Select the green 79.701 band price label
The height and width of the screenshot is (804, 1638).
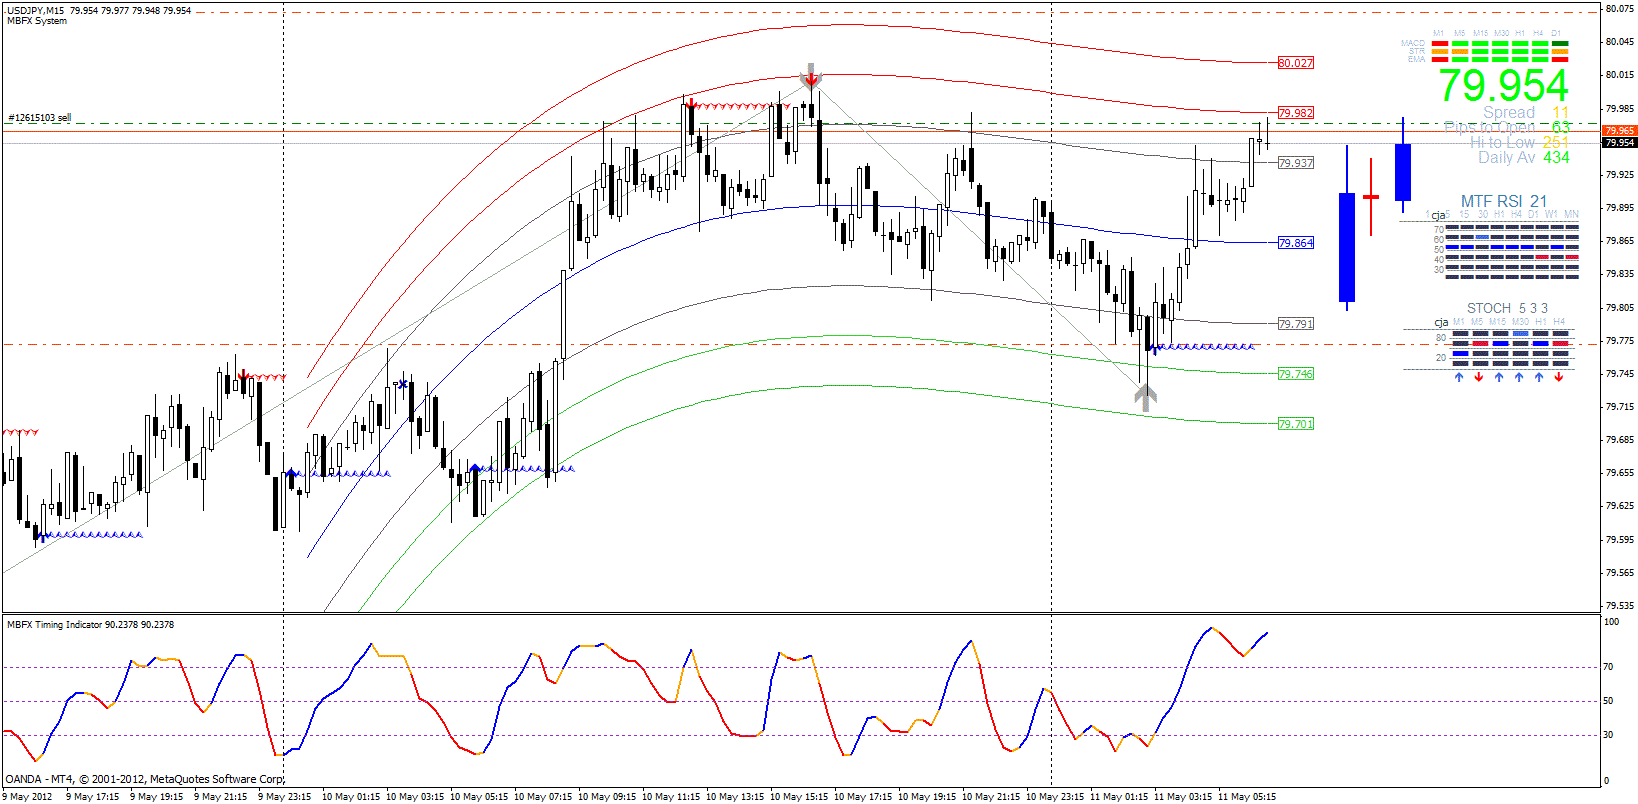(1295, 424)
